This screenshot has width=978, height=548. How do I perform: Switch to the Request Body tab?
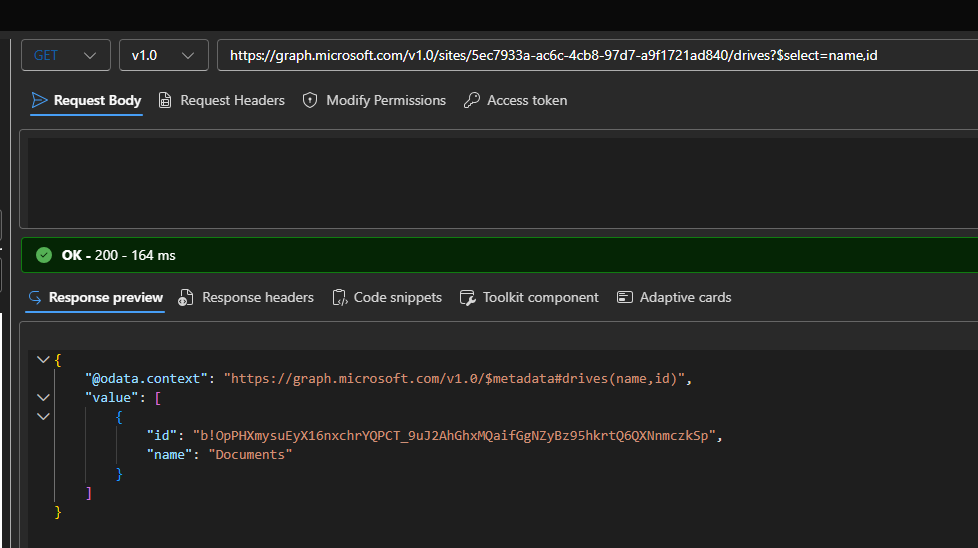coord(86,100)
